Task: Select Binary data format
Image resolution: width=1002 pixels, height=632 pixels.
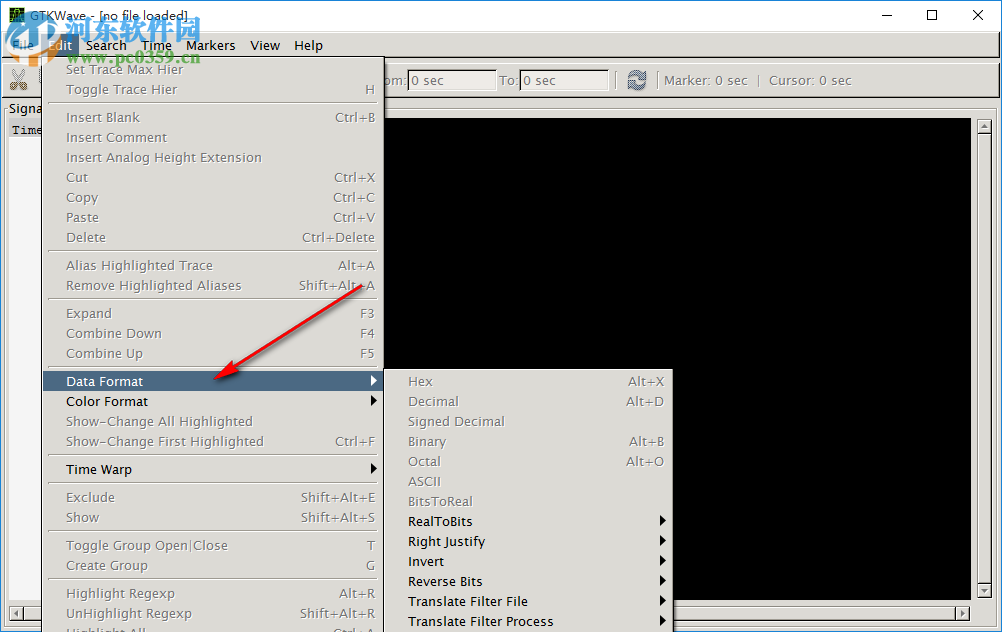Action: (x=528, y=442)
